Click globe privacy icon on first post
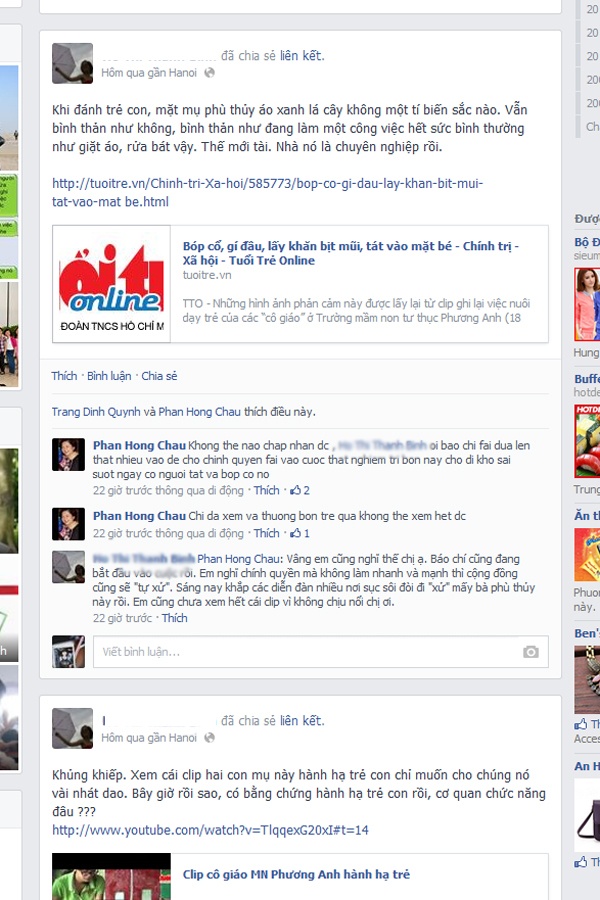This screenshot has width=600, height=900. [x=209, y=72]
